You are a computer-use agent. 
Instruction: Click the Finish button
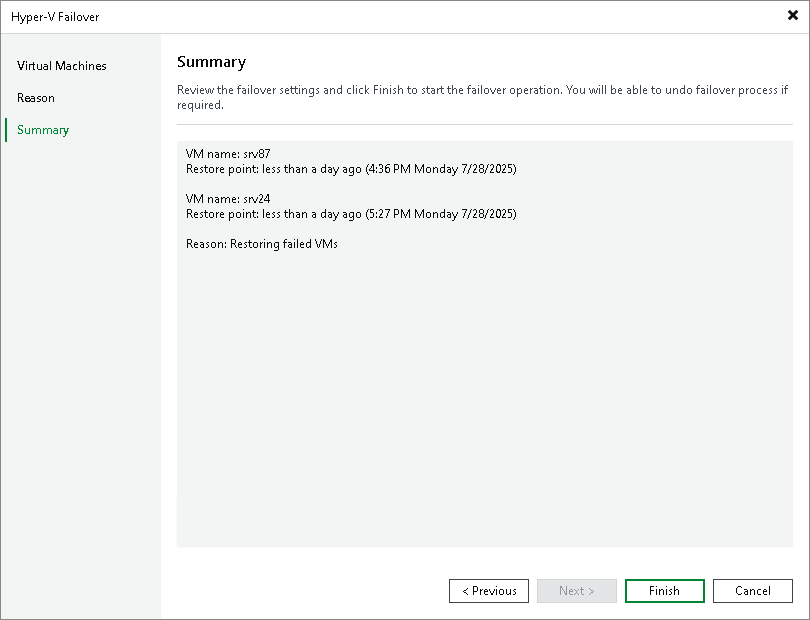click(x=664, y=591)
